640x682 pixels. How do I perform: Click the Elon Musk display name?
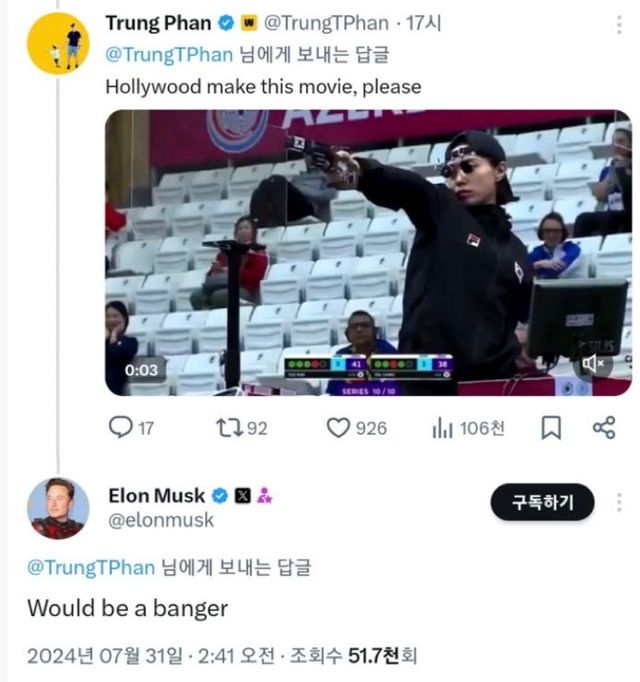pos(157,495)
